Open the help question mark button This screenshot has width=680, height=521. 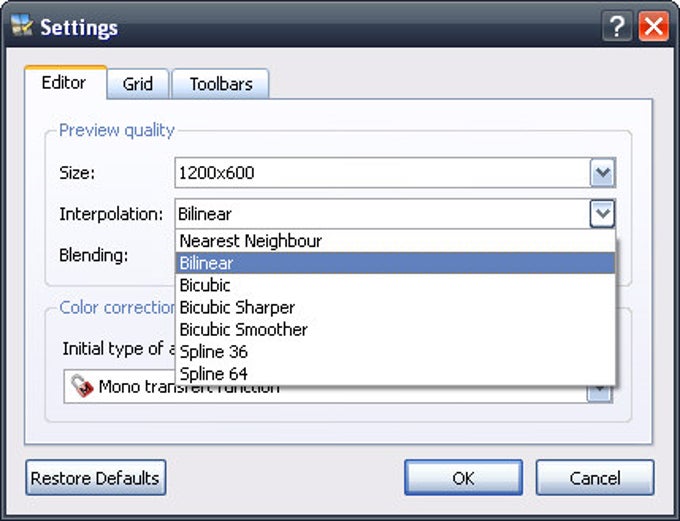pyautogui.click(x=617, y=26)
